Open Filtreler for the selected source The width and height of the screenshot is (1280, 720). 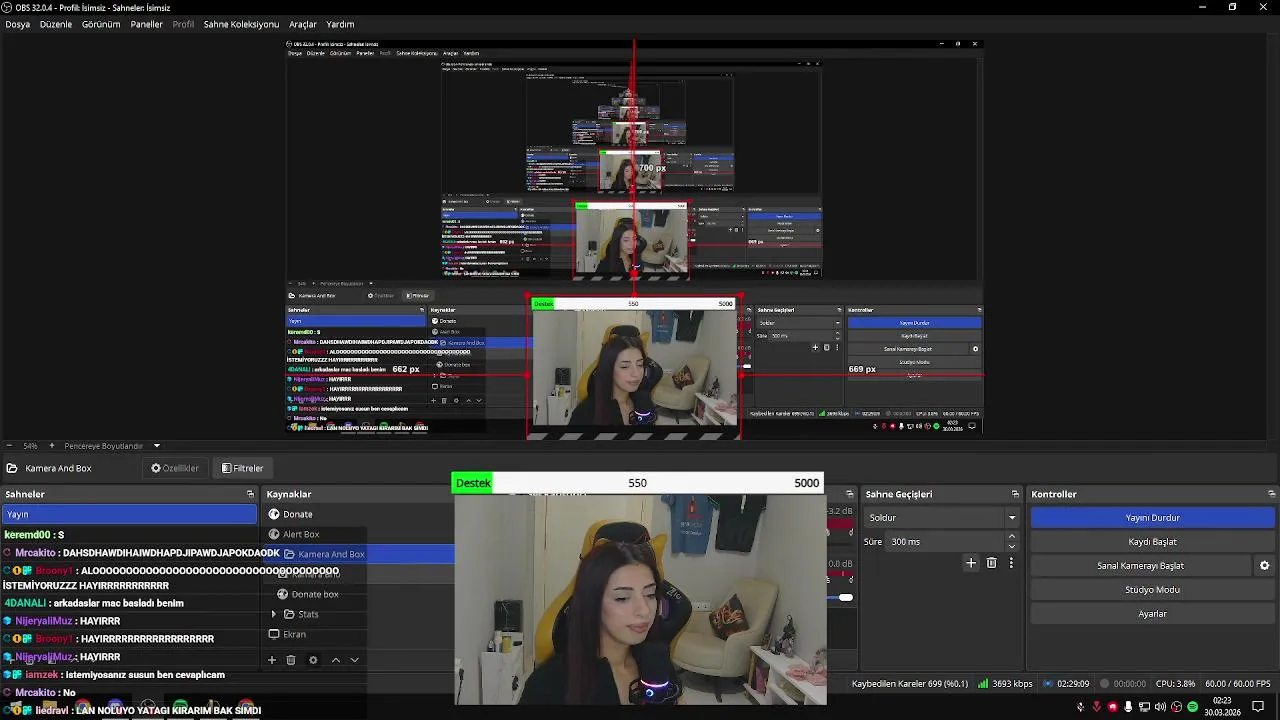[243, 468]
